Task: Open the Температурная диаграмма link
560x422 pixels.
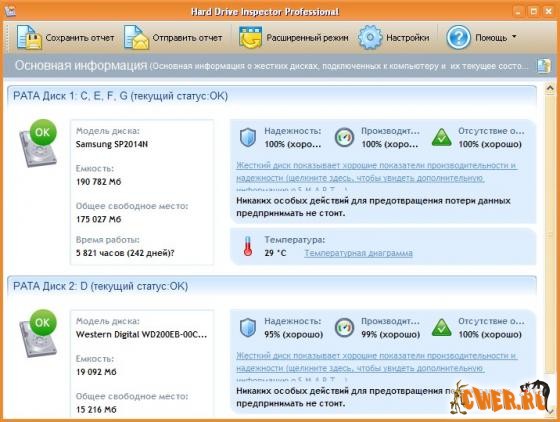Action: point(358,253)
